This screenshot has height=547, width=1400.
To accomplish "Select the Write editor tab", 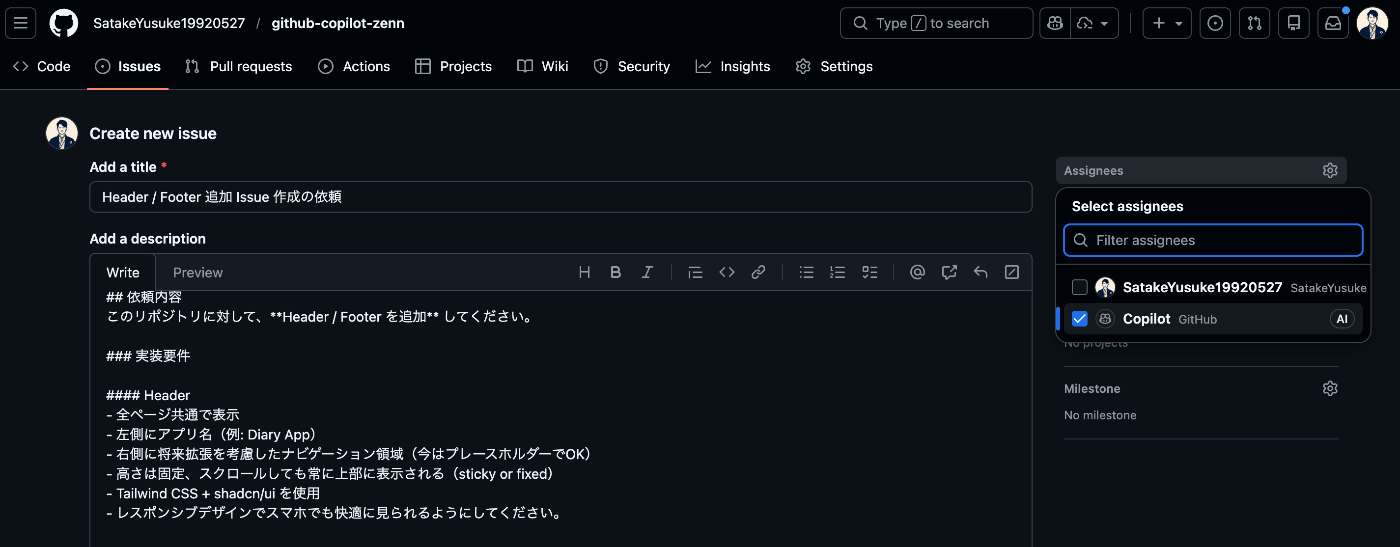I will (123, 272).
